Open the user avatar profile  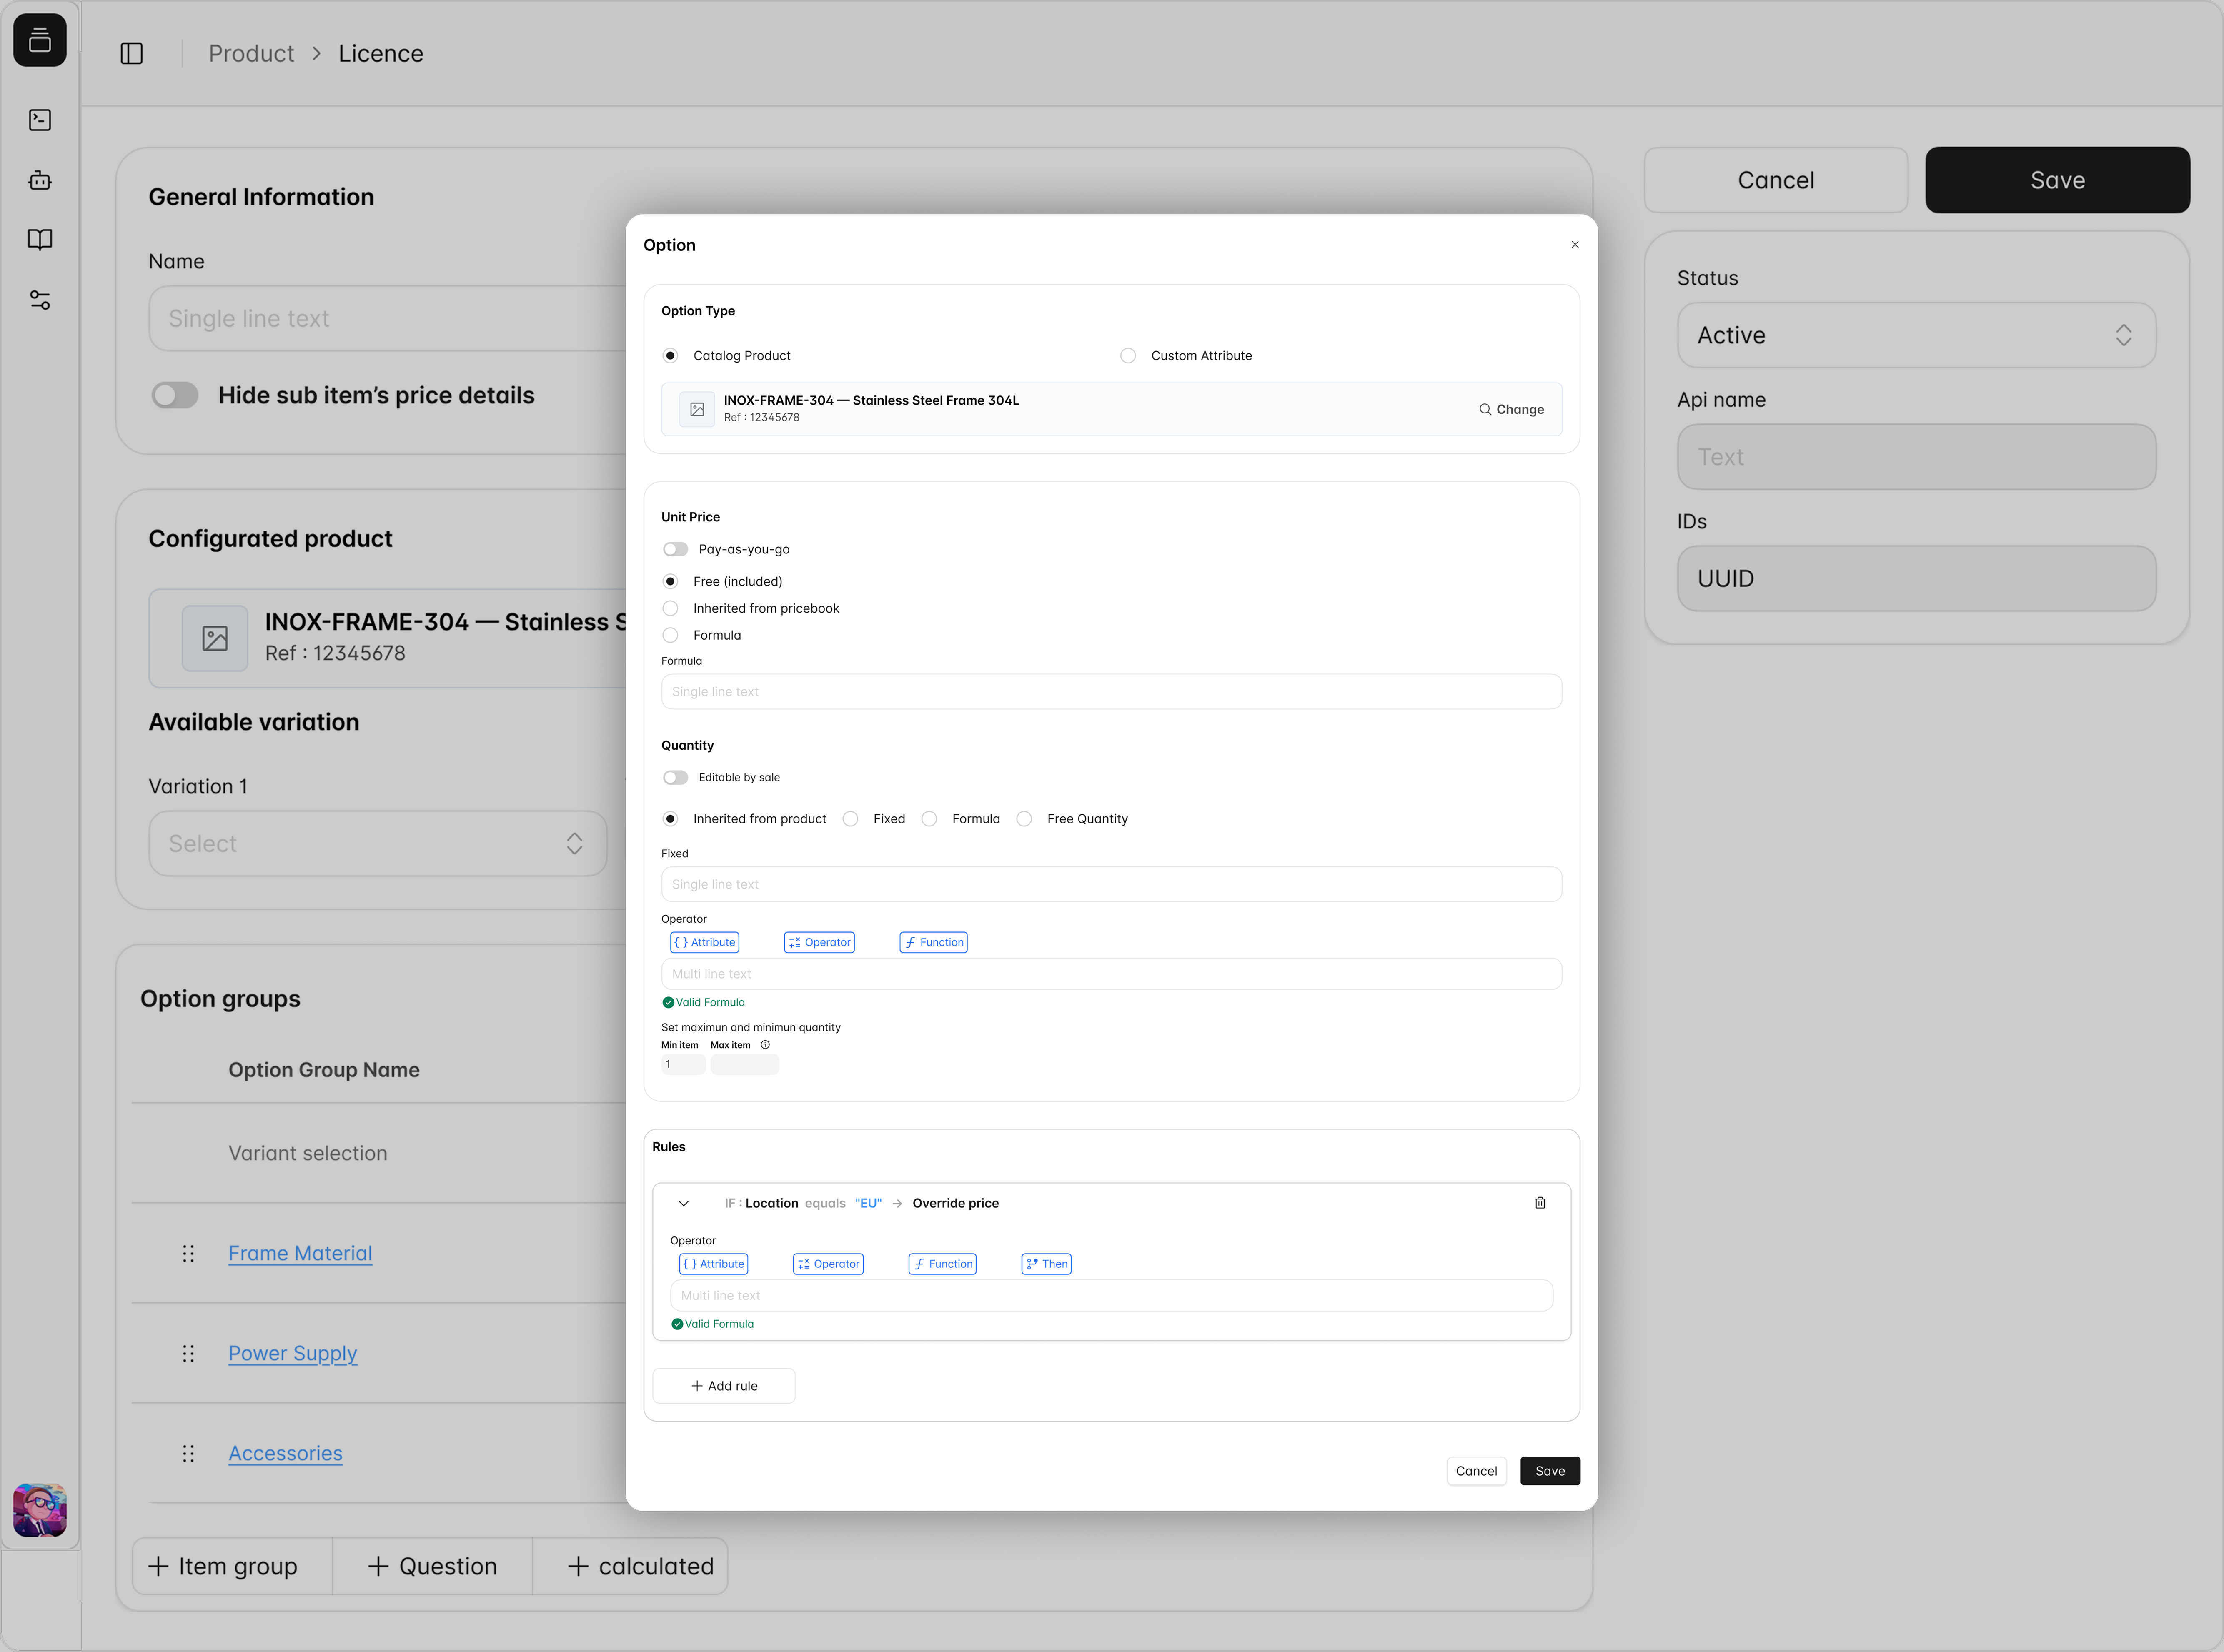point(40,1510)
